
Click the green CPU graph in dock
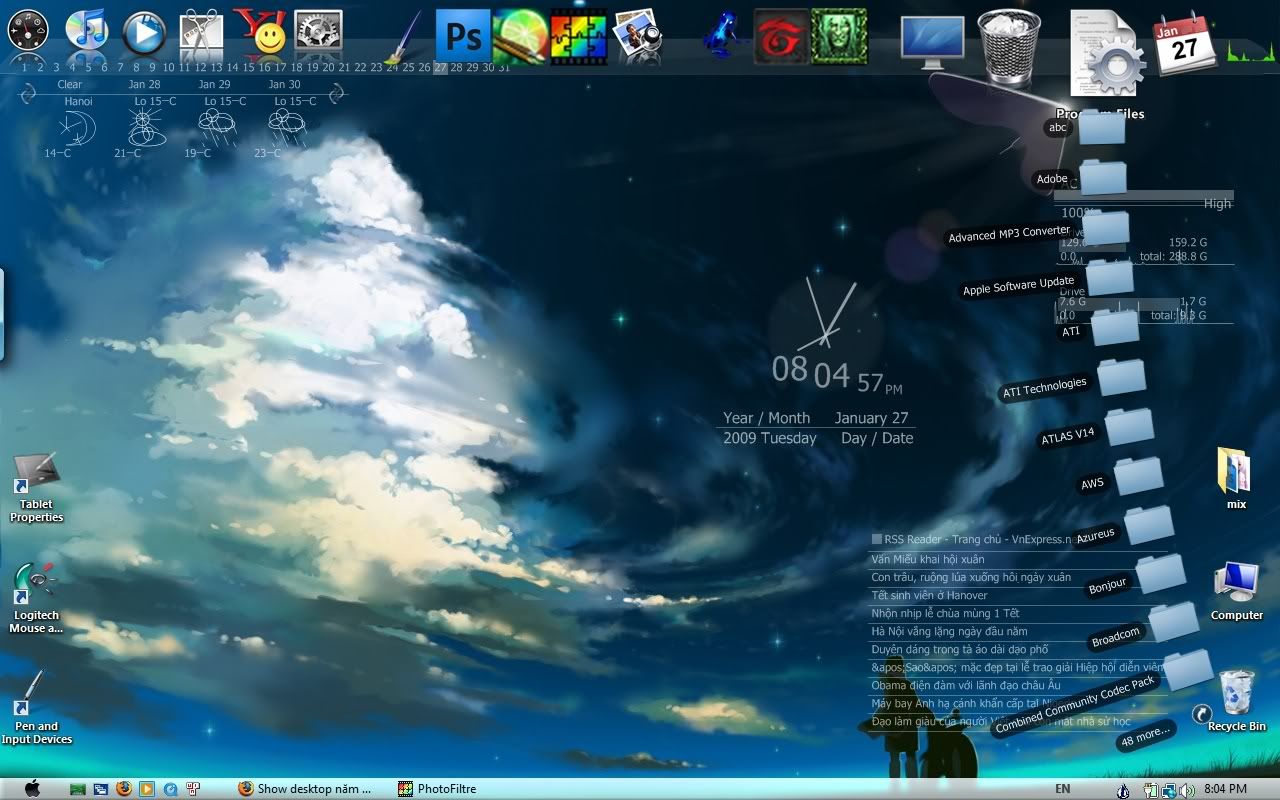[x=1251, y=52]
